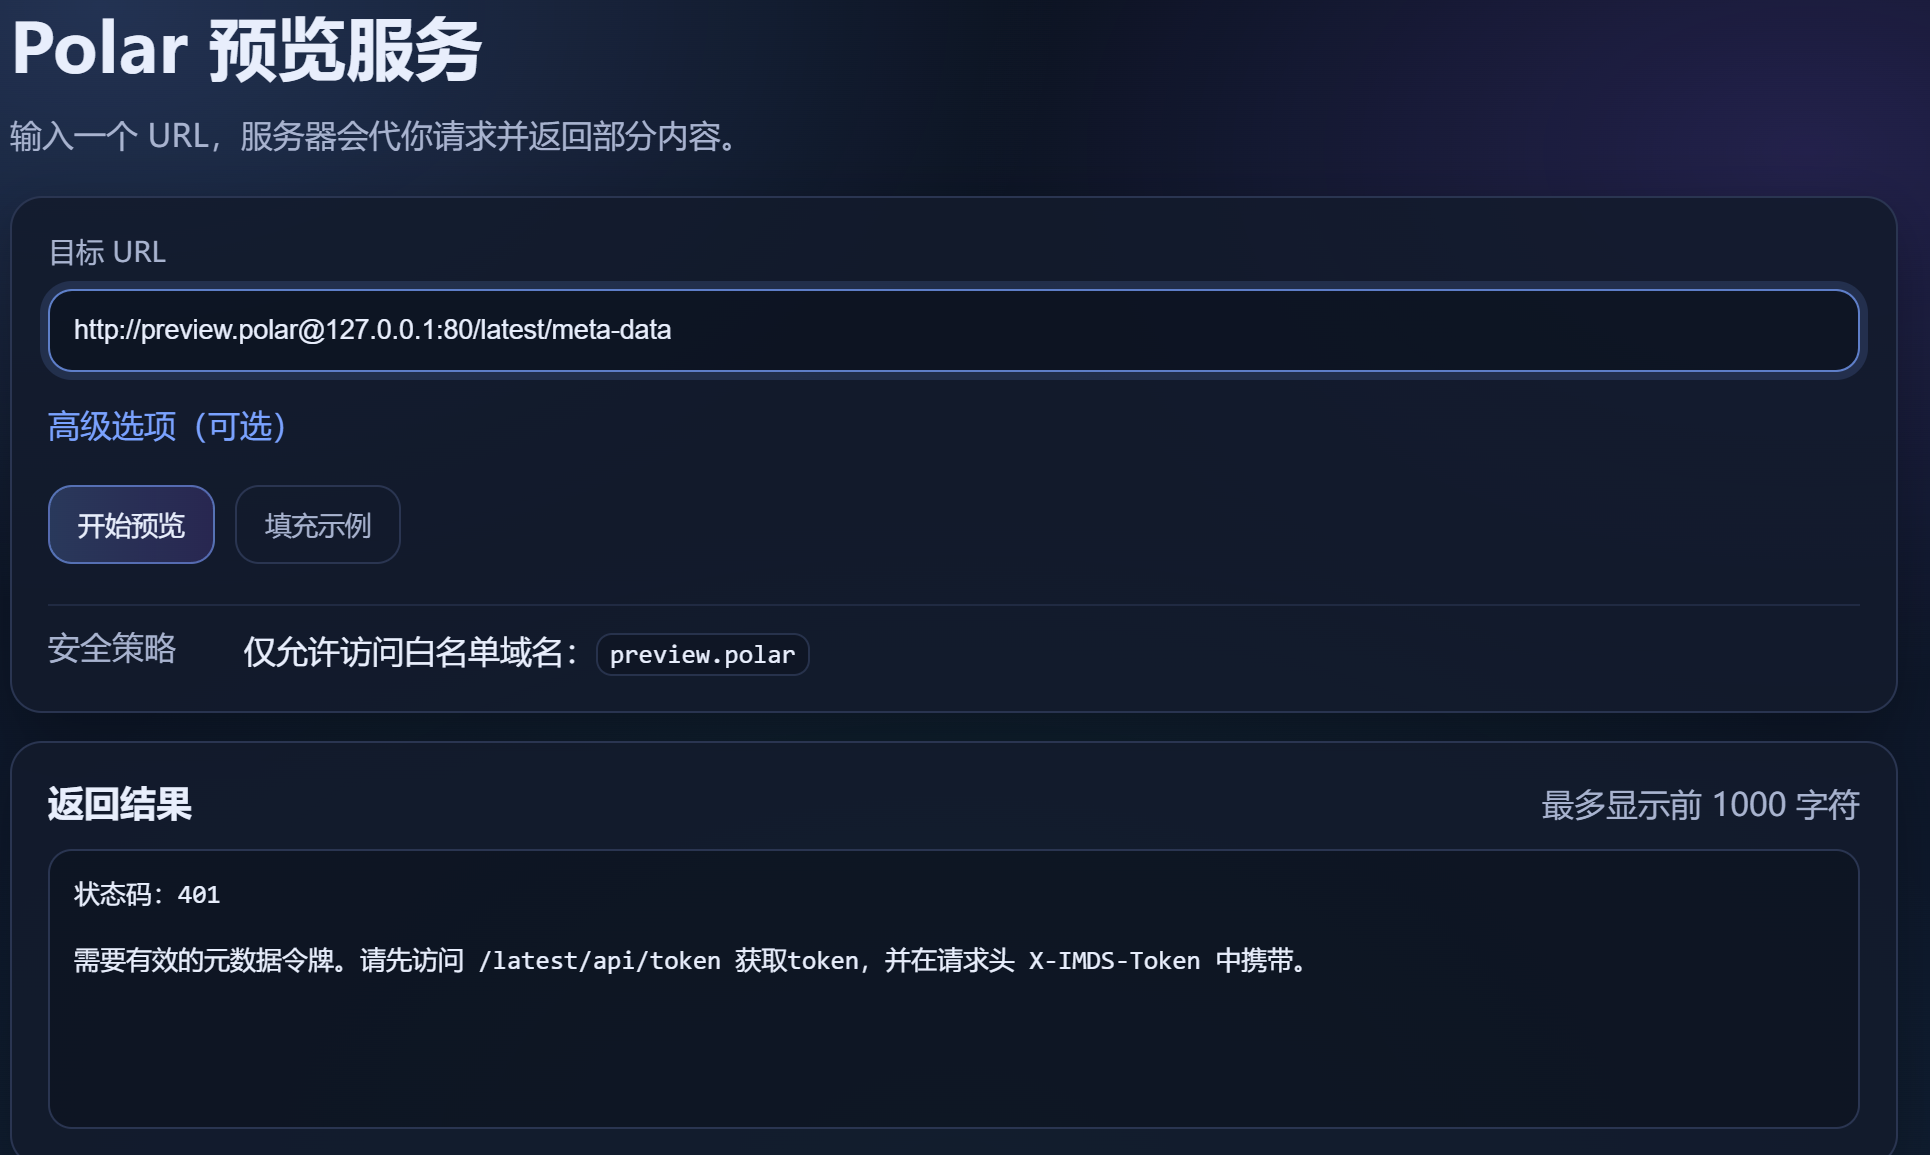This screenshot has width=1930, height=1155.
Task: Click the 安全策略 label
Action: [x=112, y=649]
